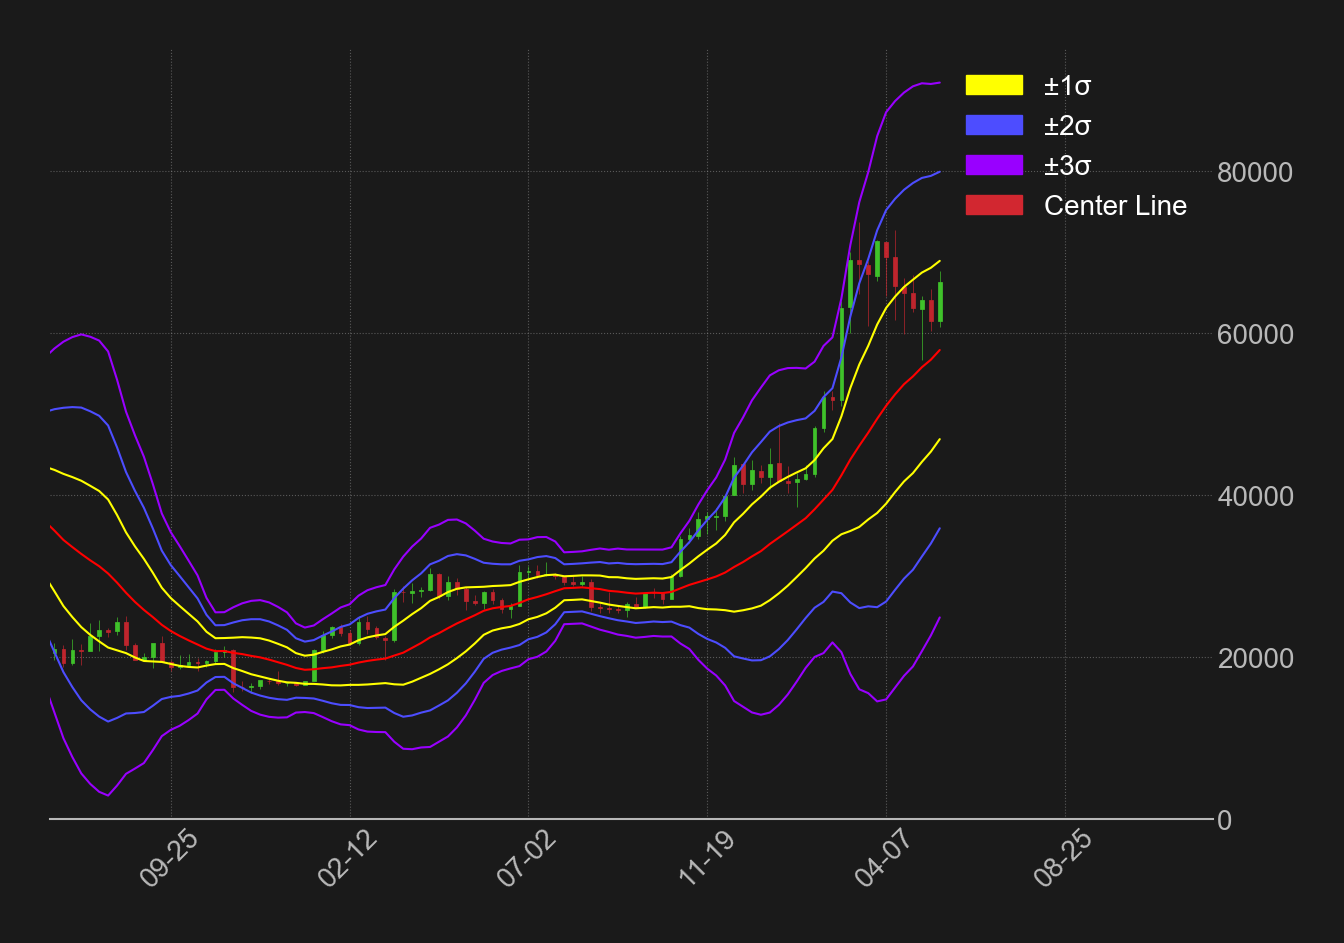Click the 60000 y-axis tick label
Screen dimensions: 1344x943
pyautogui.click(x=1255, y=335)
